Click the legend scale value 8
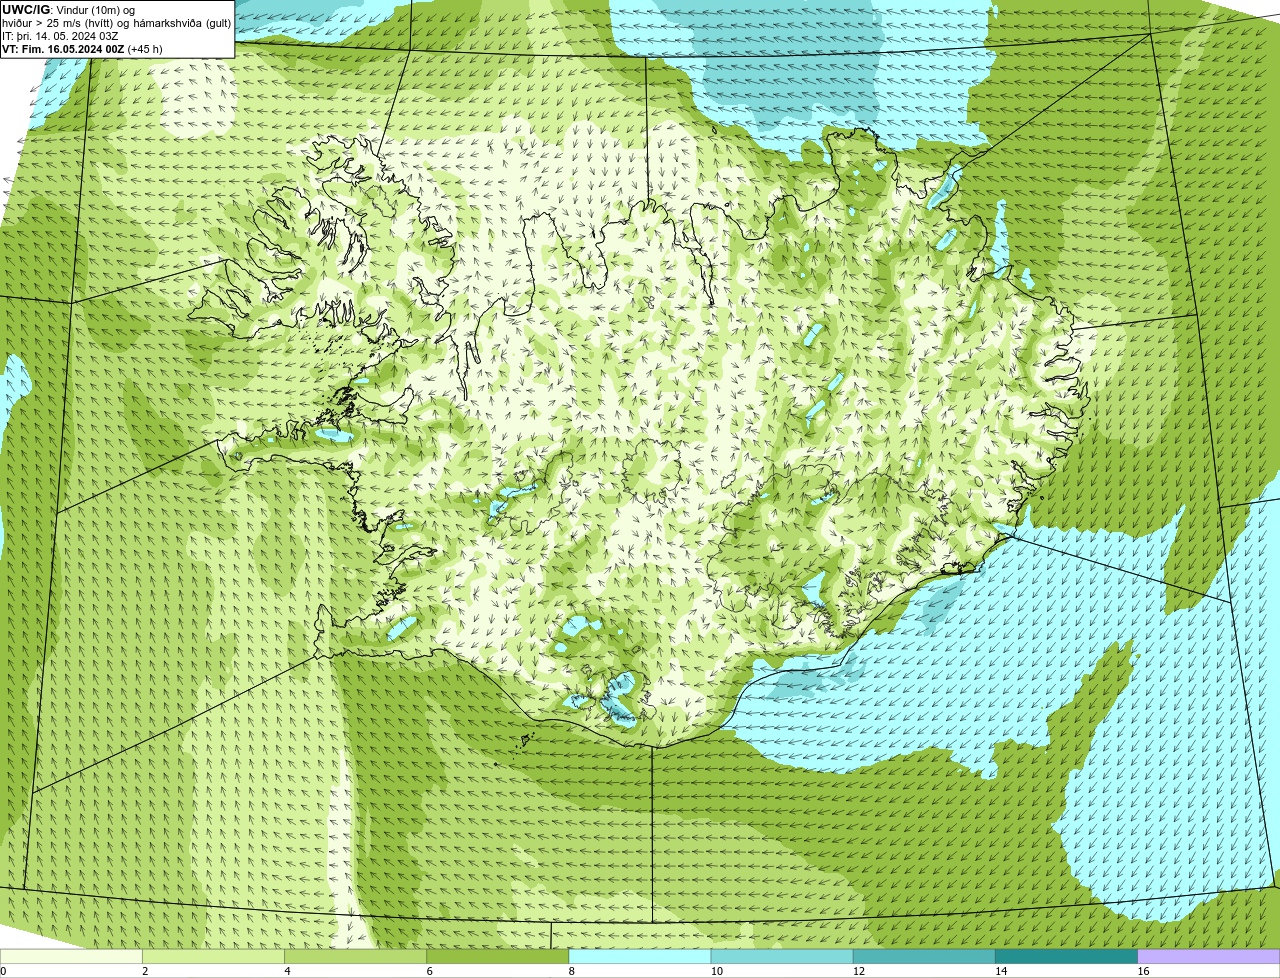This screenshot has width=1280, height=978. [571, 971]
